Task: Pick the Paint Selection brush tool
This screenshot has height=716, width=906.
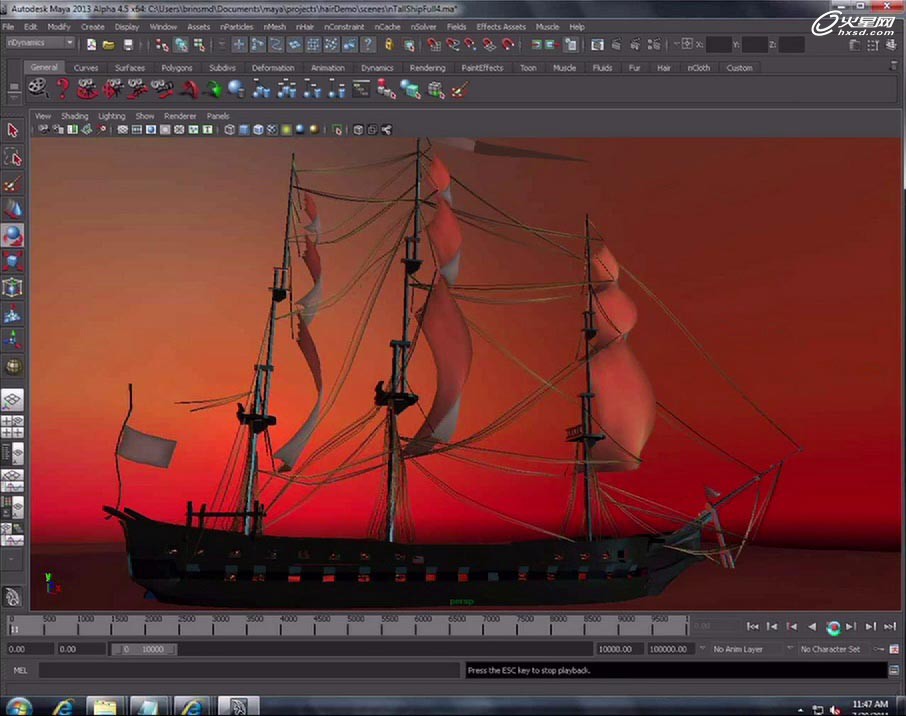Action: pyautogui.click(x=13, y=184)
